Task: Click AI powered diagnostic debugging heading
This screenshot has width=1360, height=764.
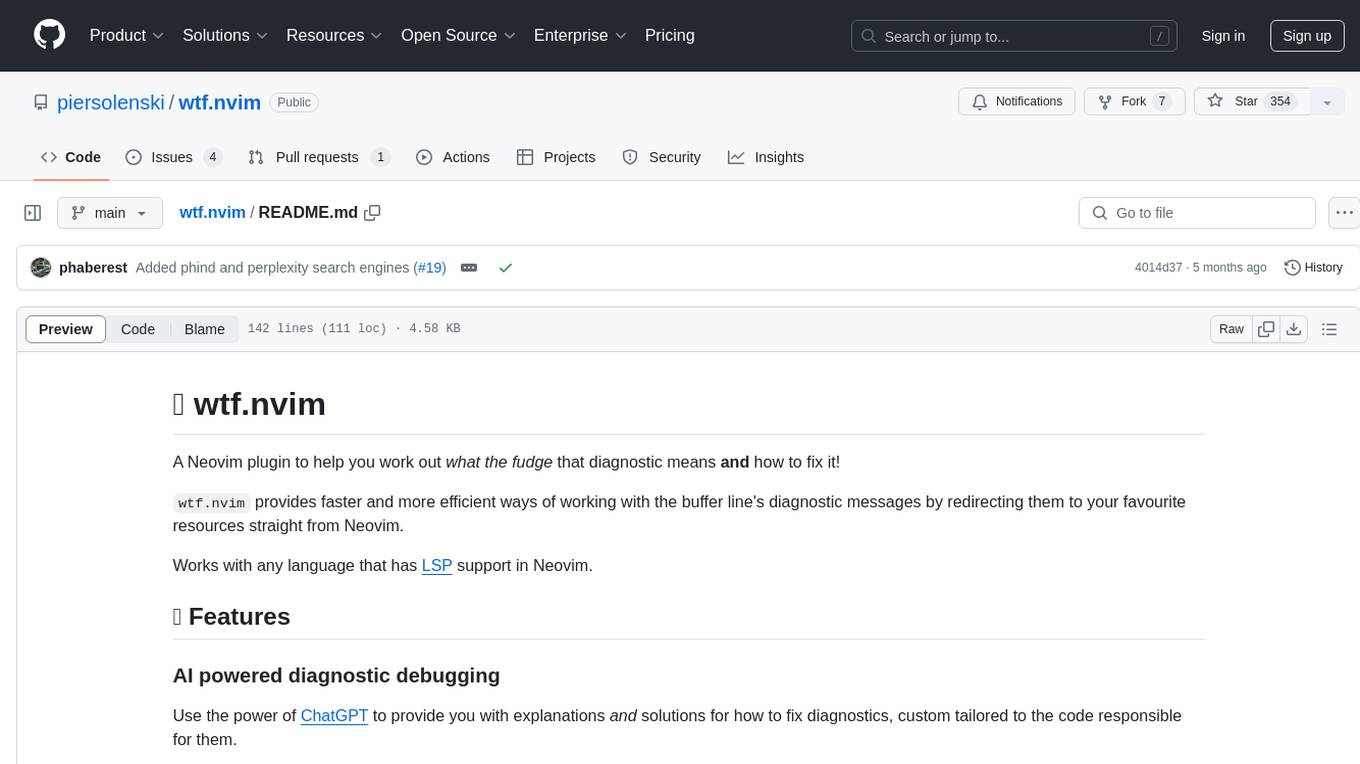Action: click(x=336, y=675)
